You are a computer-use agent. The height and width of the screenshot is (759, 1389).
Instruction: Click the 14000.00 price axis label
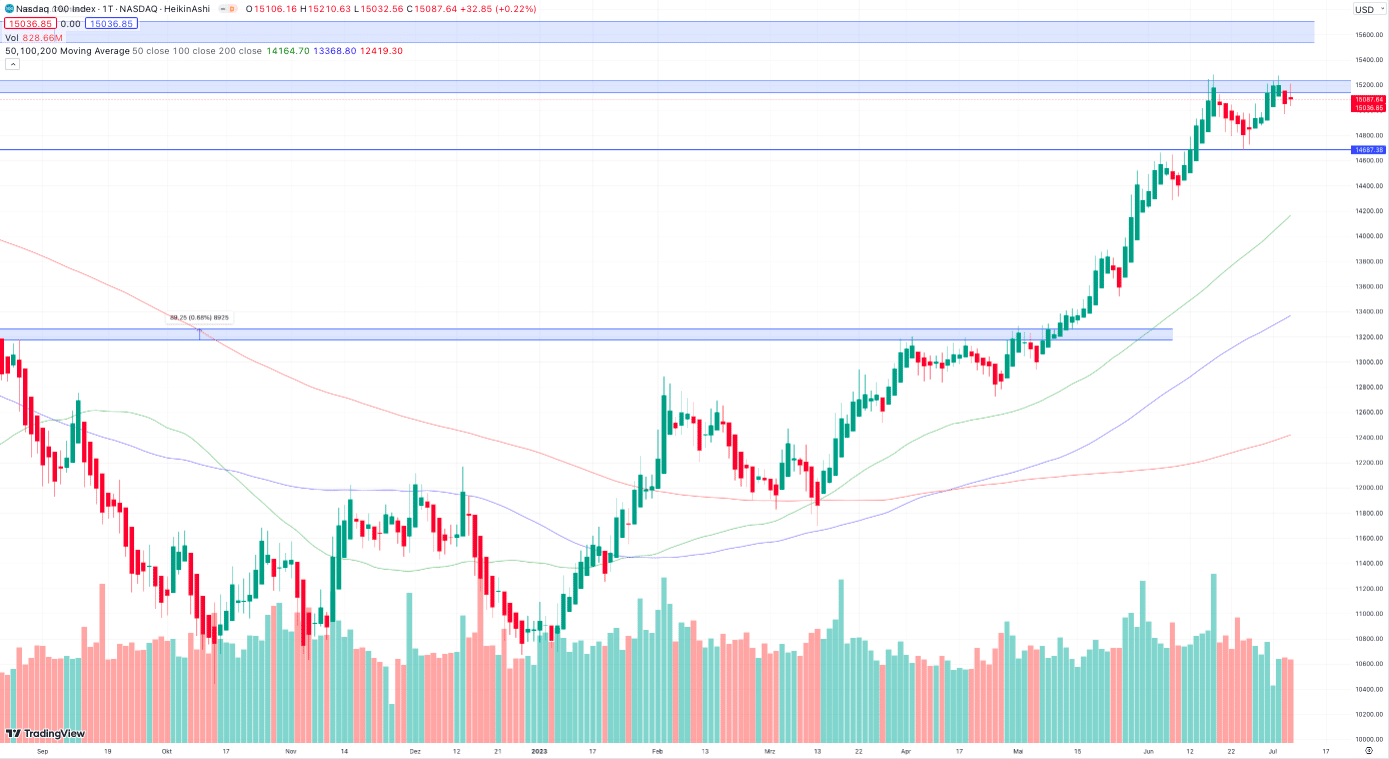coord(1369,236)
